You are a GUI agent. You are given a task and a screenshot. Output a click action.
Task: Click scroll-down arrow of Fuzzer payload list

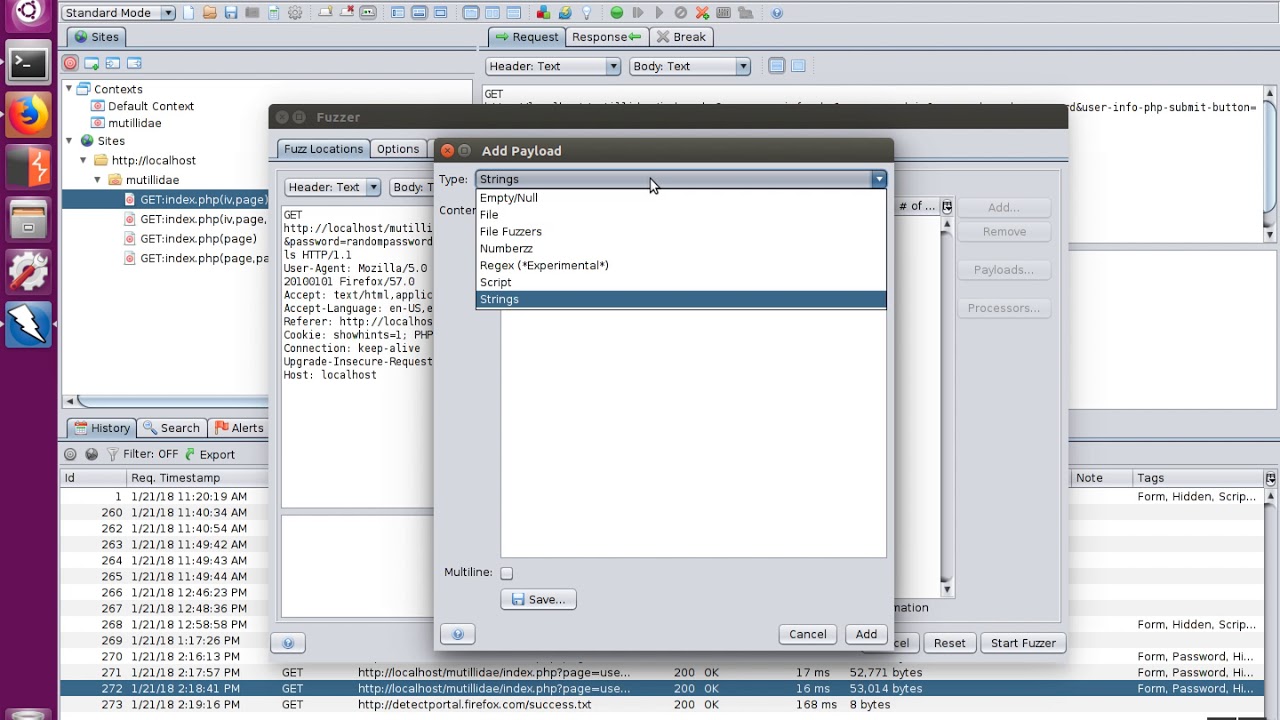(x=947, y=590)
